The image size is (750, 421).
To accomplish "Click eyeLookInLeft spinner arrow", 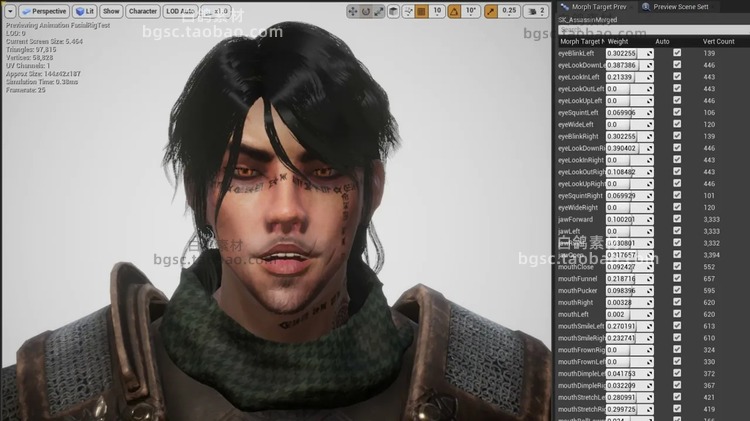I will point(650,77).
